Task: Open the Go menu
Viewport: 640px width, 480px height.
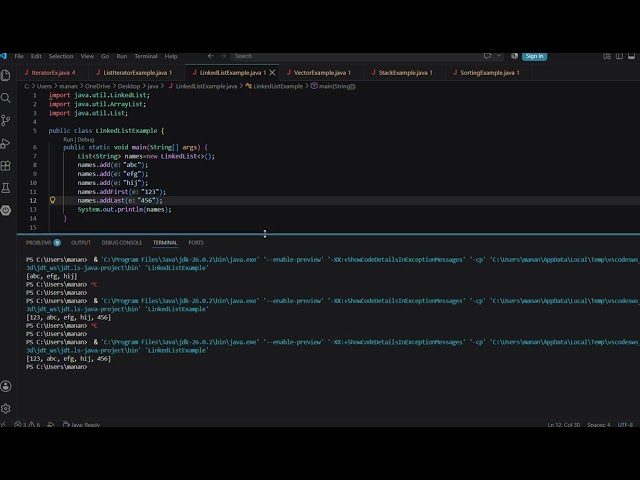Action: tap(105, 56)
